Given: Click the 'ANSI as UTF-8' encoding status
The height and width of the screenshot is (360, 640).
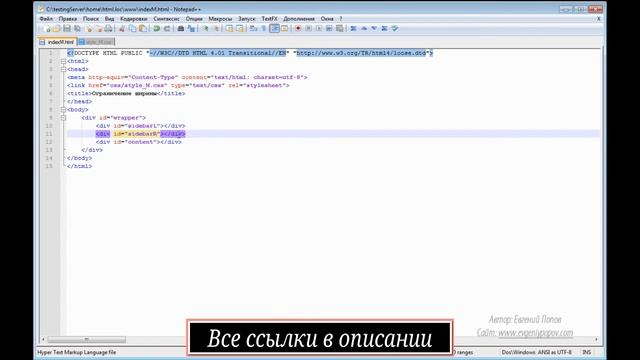Looking at the screenshot, I should [554, 352].
